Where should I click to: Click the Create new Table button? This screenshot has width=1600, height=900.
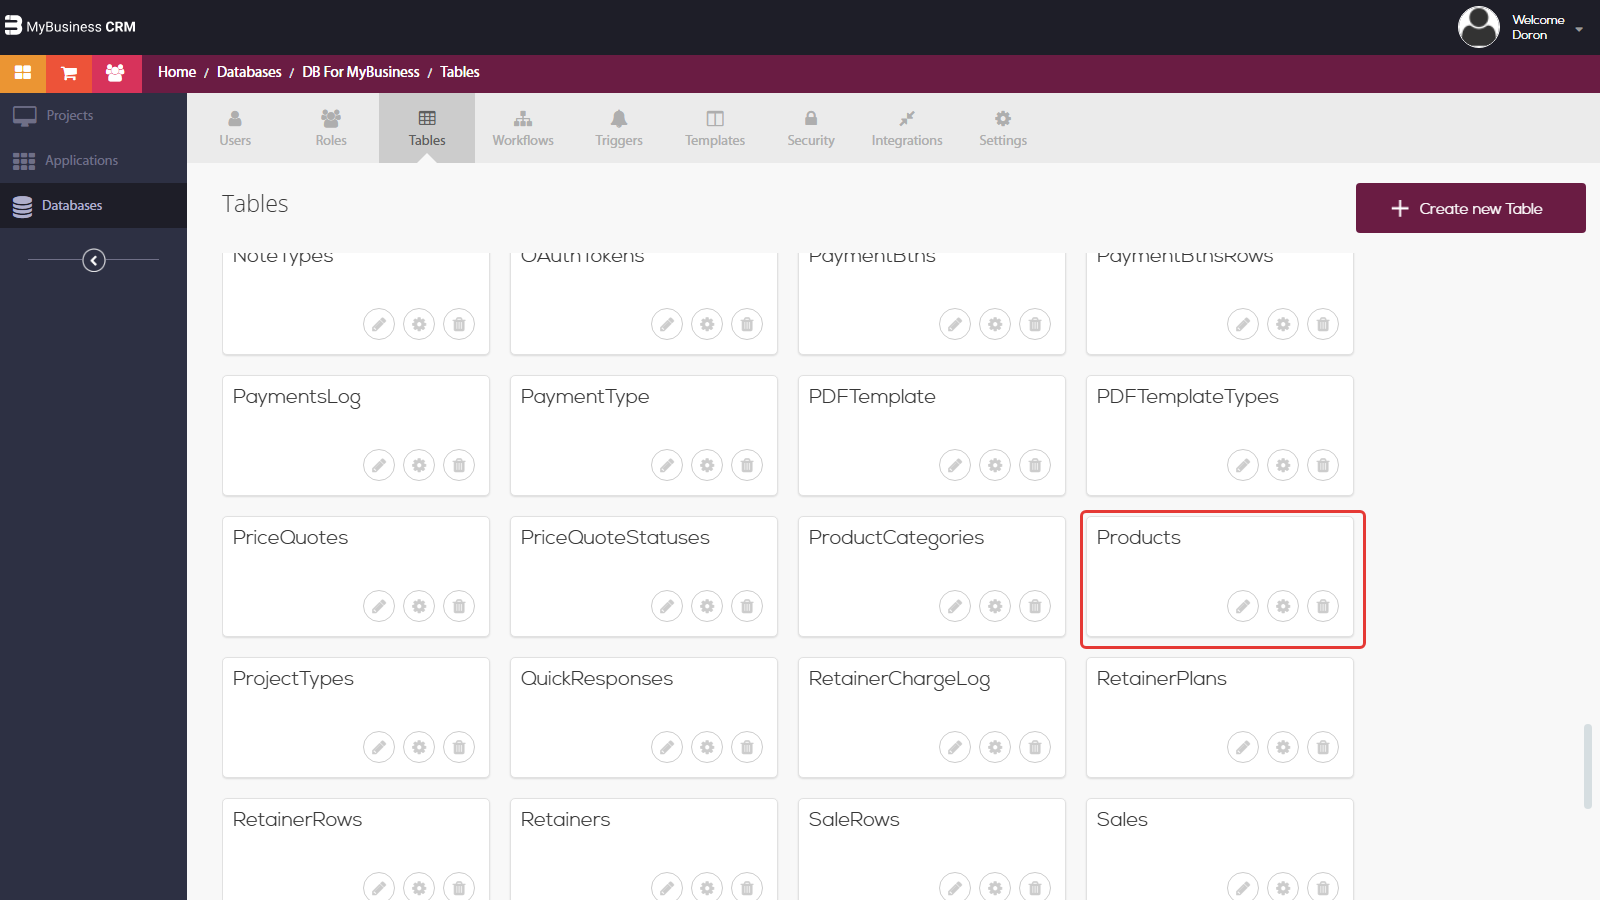1470,208
